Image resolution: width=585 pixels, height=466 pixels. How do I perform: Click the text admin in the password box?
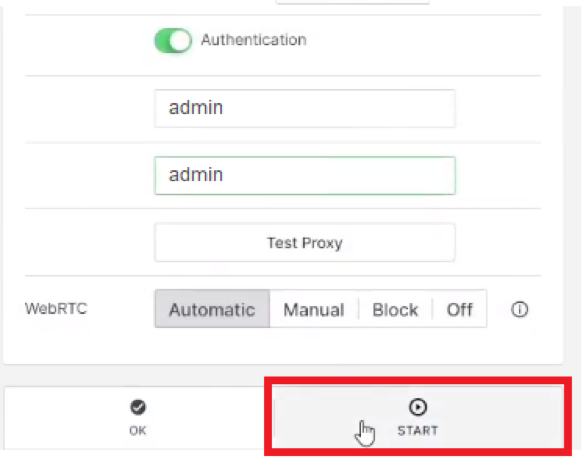point(196,175)
